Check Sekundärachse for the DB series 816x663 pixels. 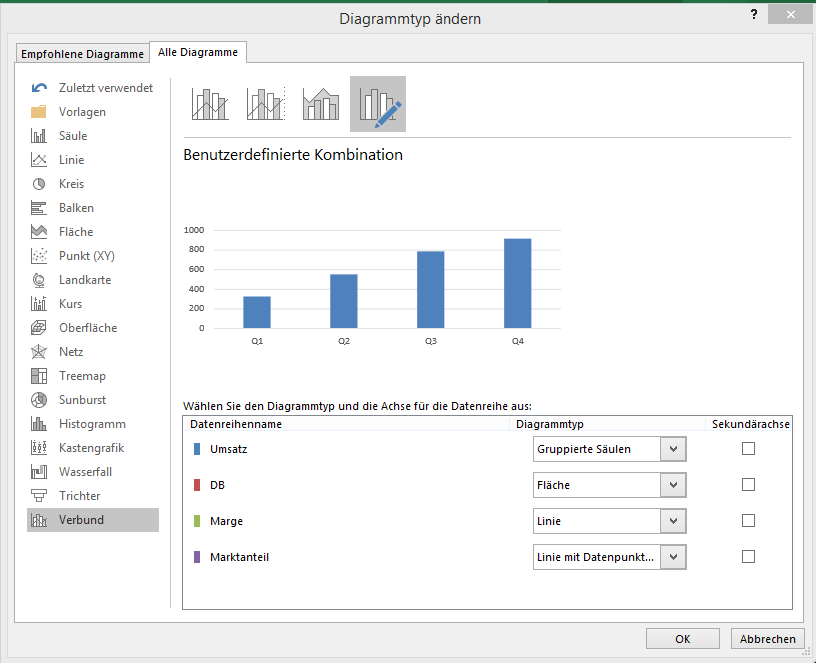click(x=748, y=485)
